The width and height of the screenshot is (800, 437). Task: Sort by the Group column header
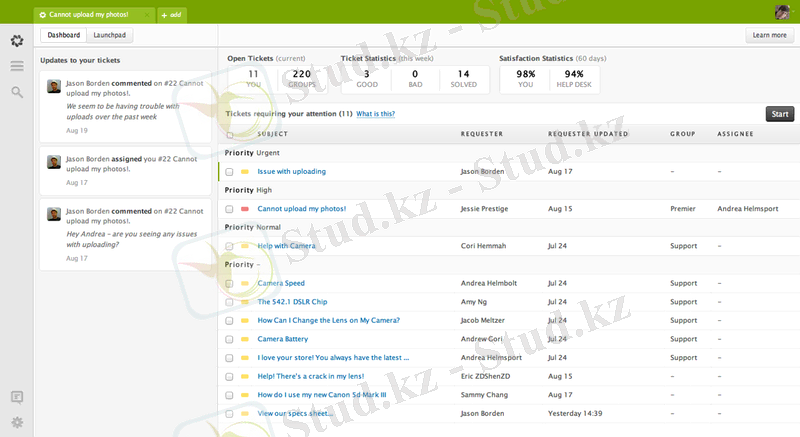pyautogui.click(x=683, y=134)
